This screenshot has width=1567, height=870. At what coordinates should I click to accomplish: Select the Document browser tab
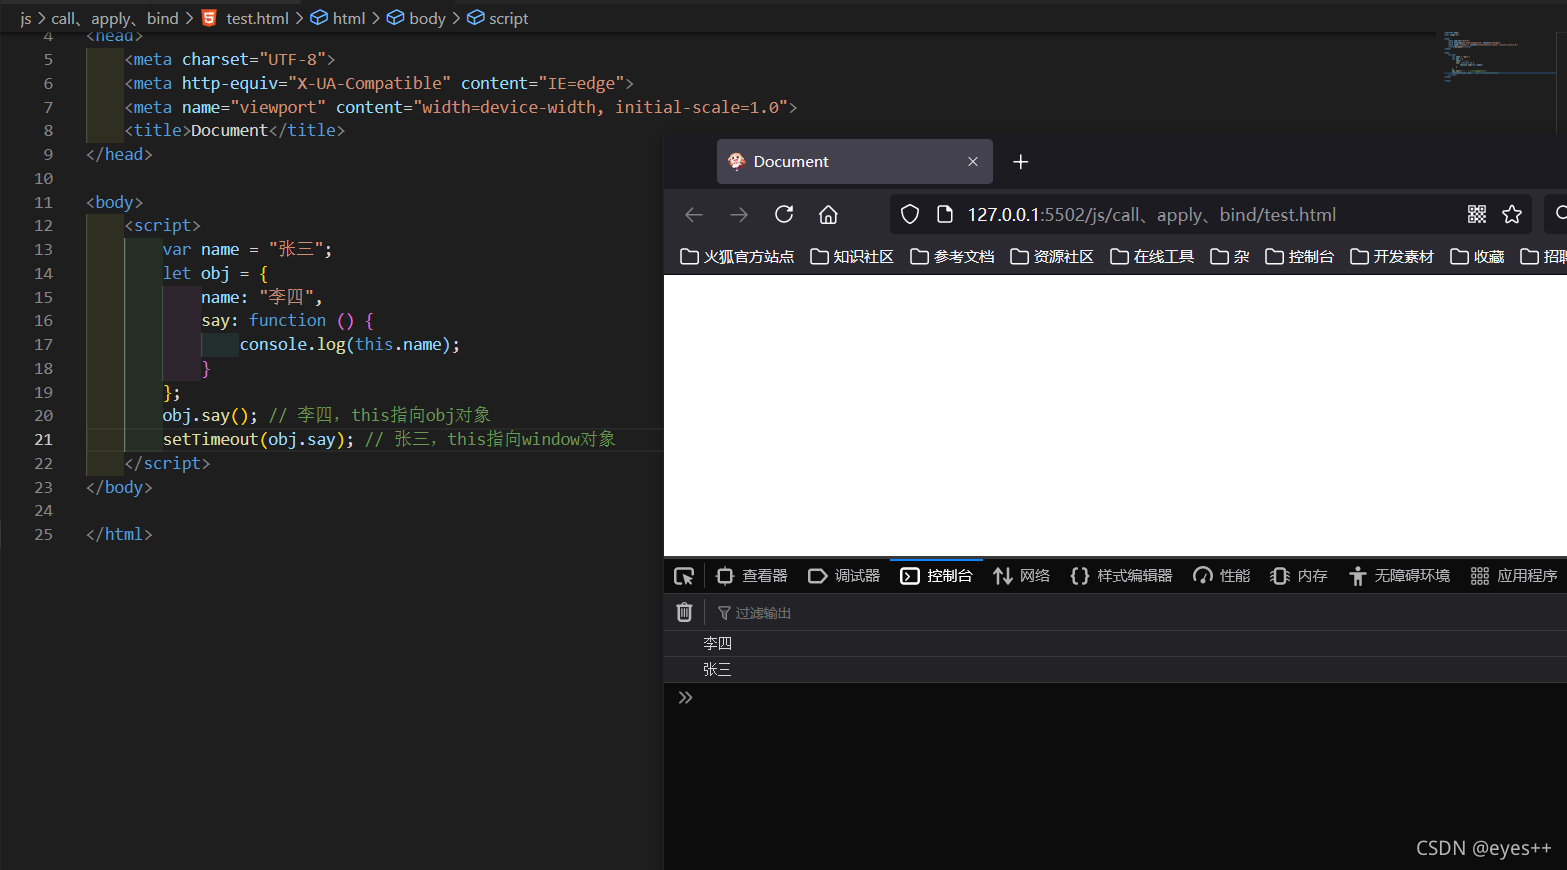point(854,162)
